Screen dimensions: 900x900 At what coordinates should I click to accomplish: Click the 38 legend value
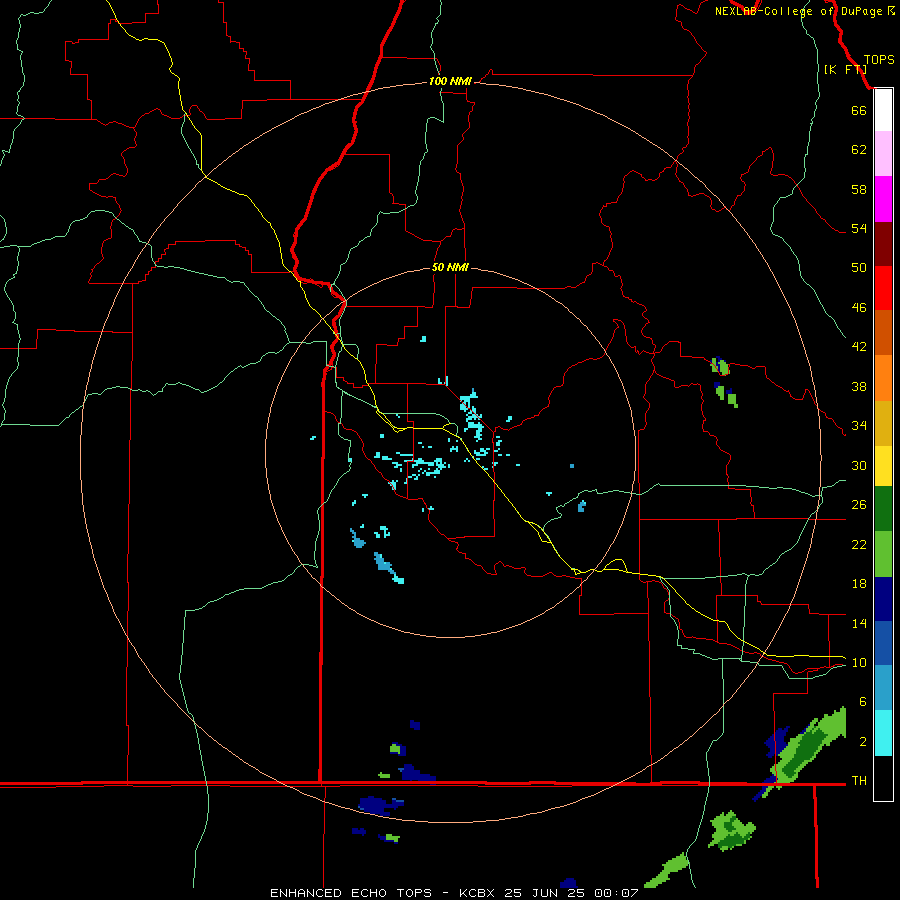(859, 386)
